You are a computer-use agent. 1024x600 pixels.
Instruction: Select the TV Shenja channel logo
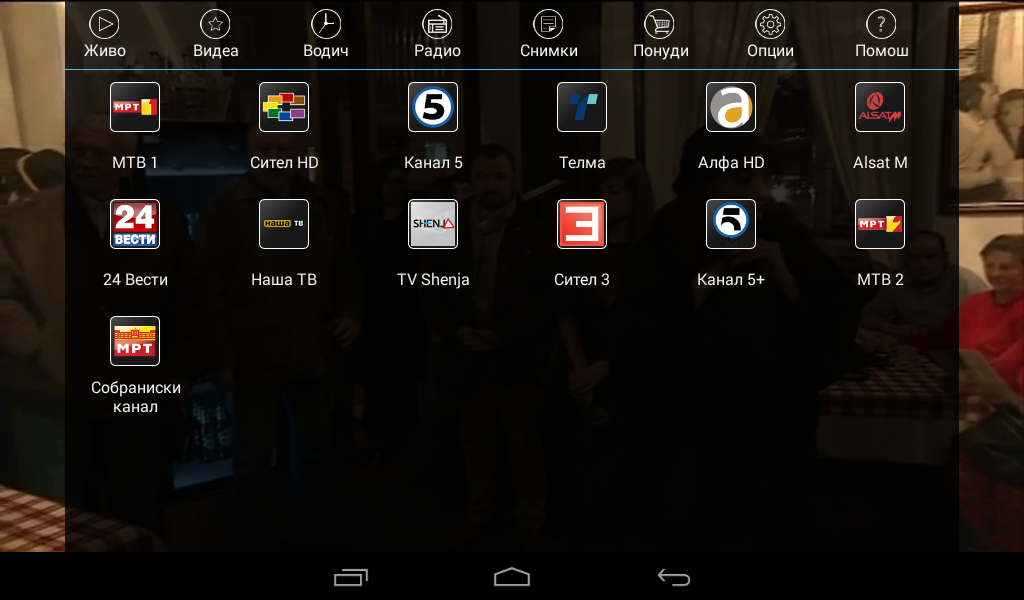tap(433, 224)
